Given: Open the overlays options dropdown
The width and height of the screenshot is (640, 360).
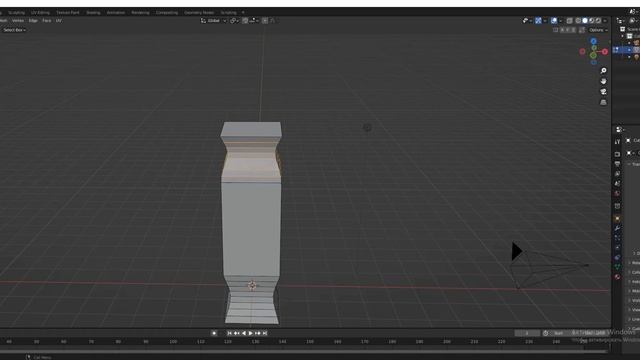Looking at the screenshot, I should coord(560,20).
